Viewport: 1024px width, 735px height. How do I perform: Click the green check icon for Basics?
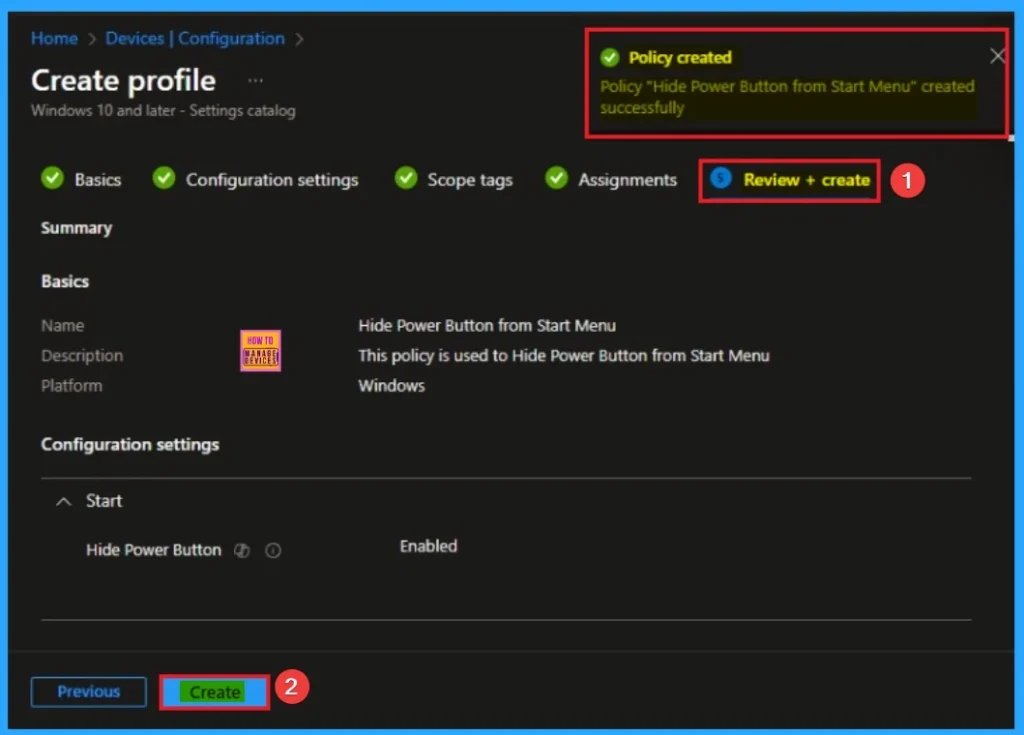52,178
